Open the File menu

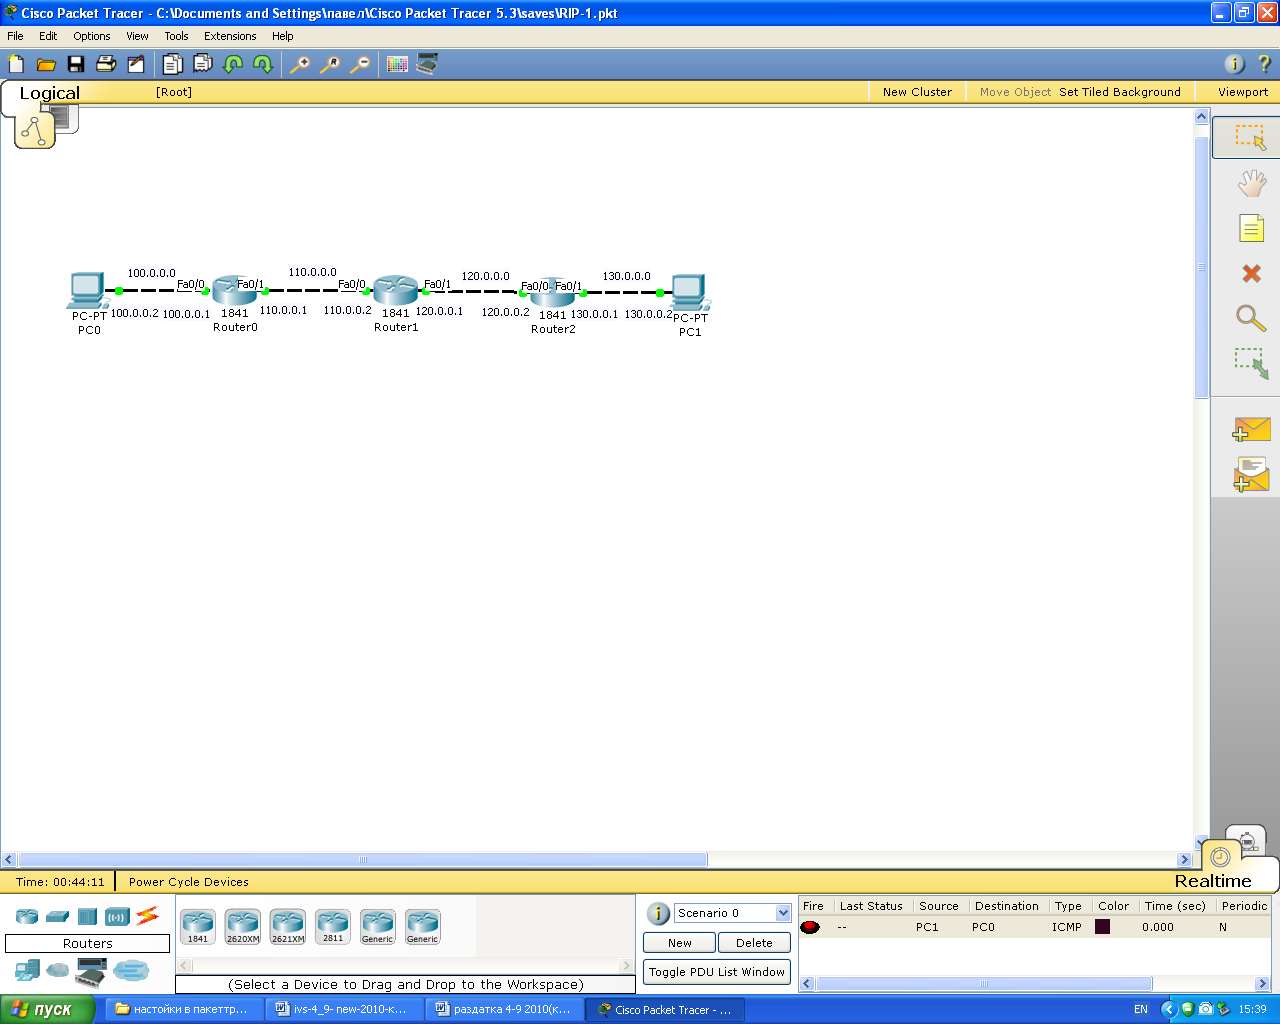click(15, 36)
